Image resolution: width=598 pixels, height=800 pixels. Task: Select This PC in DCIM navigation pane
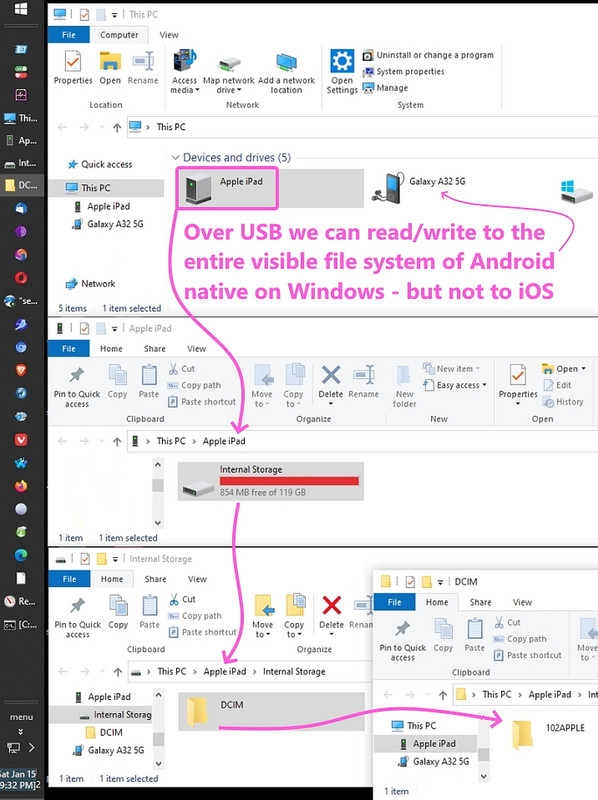(x=413, y=726)
